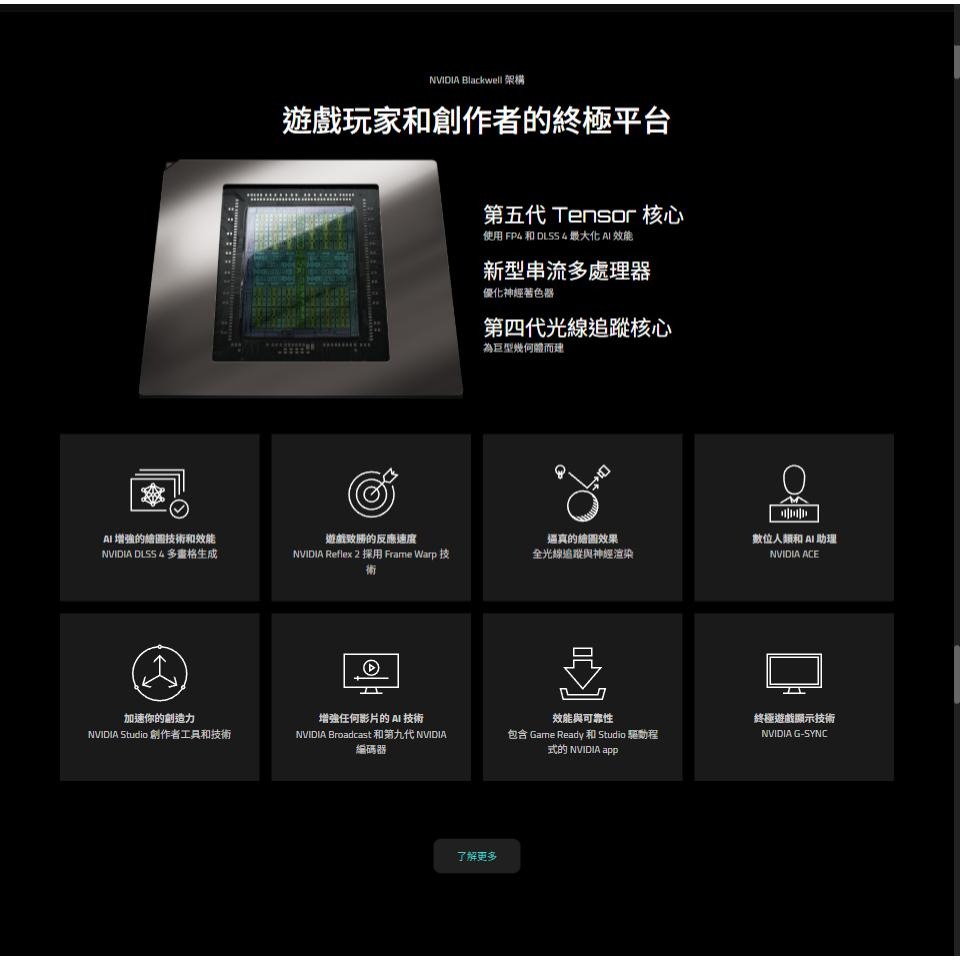Click the 加速你的創造力 feature tile
The height and width of the screenshot is (960, 960).
click(159, 695)
